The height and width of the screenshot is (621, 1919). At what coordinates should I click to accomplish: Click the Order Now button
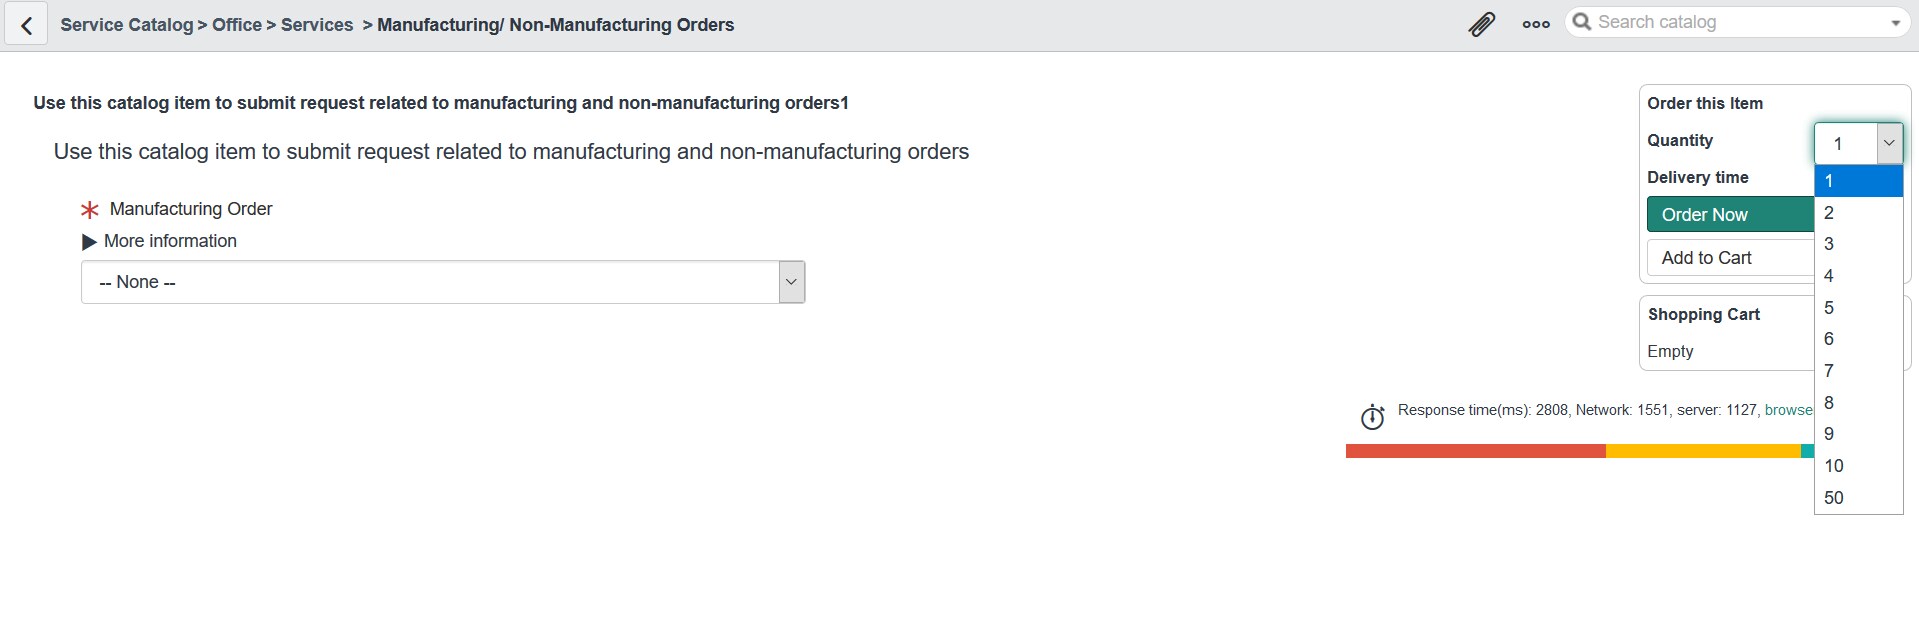(1731, 215)
